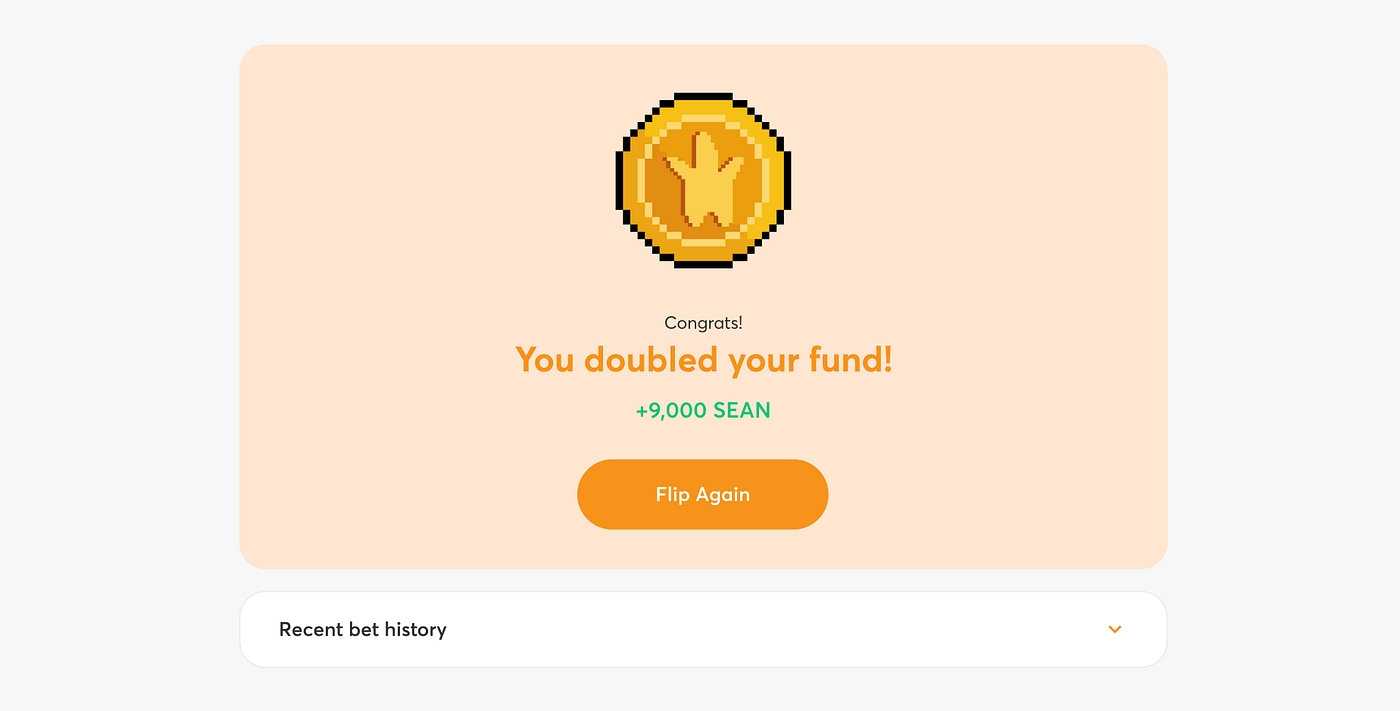Click the "Flip Again" button label text
Viewport: 1400px width, 711px height.
(x=702, y=495)
